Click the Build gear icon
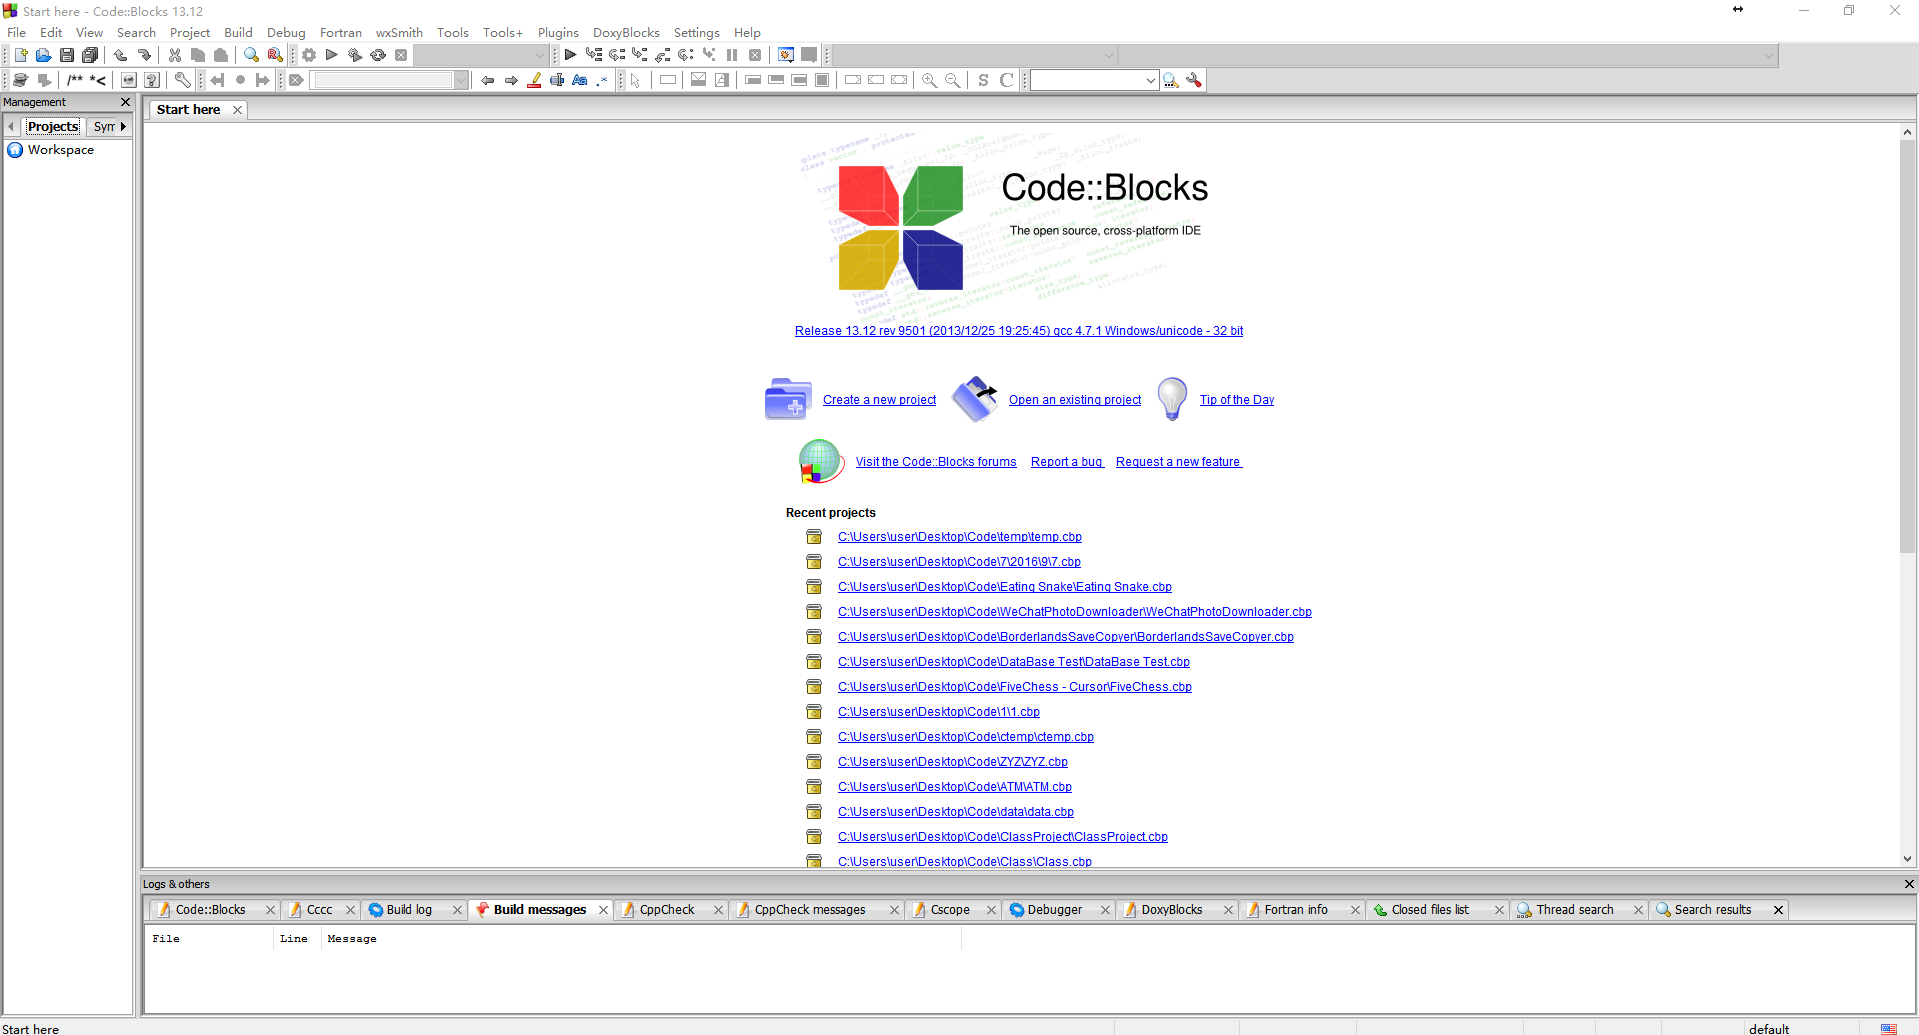 click(x=309, y=55)
